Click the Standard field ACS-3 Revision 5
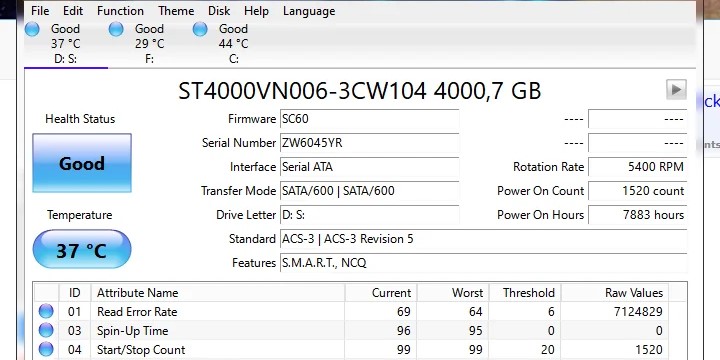720x360 pixels. pos(484,239)
